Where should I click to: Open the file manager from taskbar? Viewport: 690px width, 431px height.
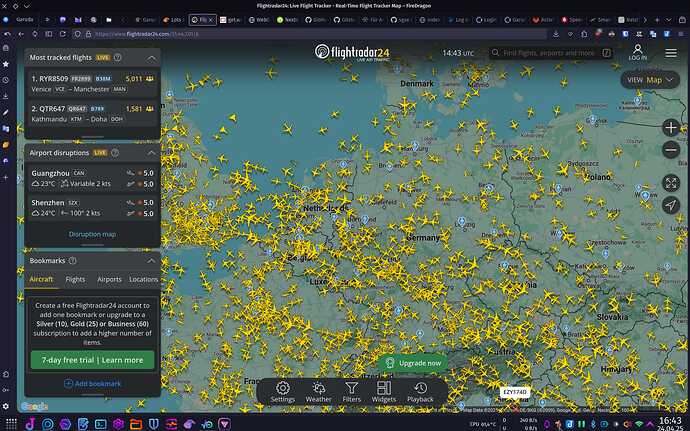[136, 424]
